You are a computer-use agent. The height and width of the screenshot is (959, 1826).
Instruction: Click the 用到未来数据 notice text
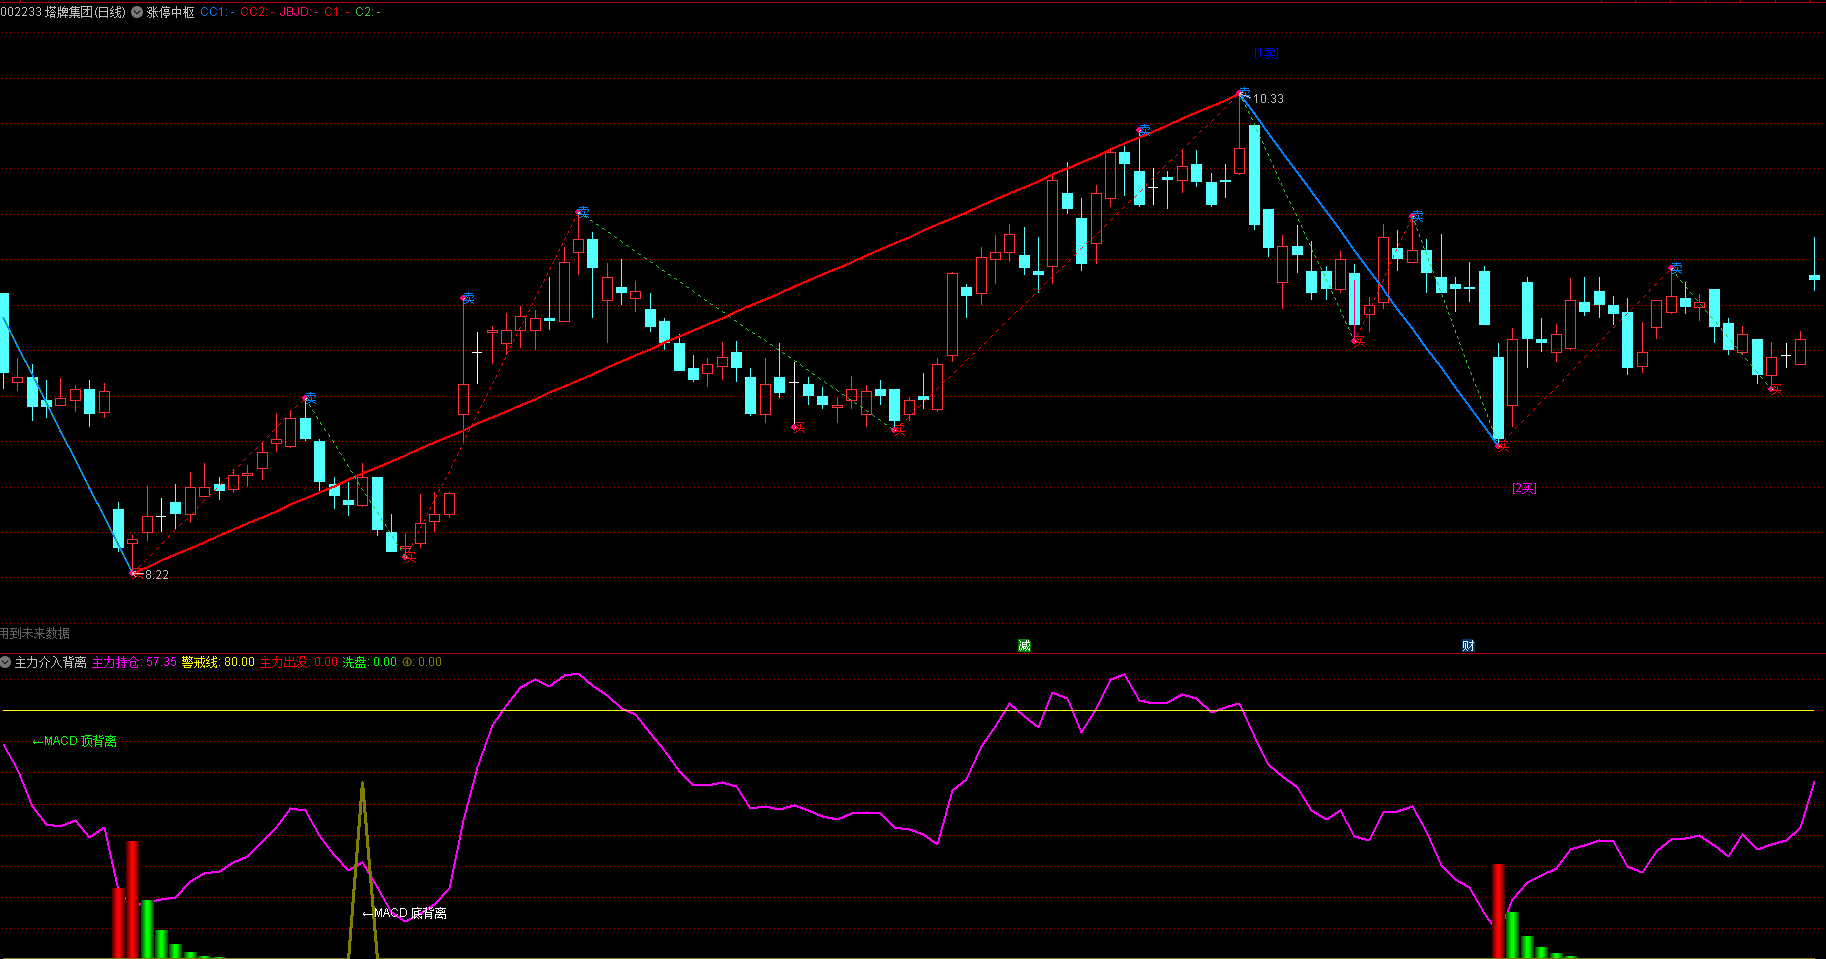coord(35,633)
